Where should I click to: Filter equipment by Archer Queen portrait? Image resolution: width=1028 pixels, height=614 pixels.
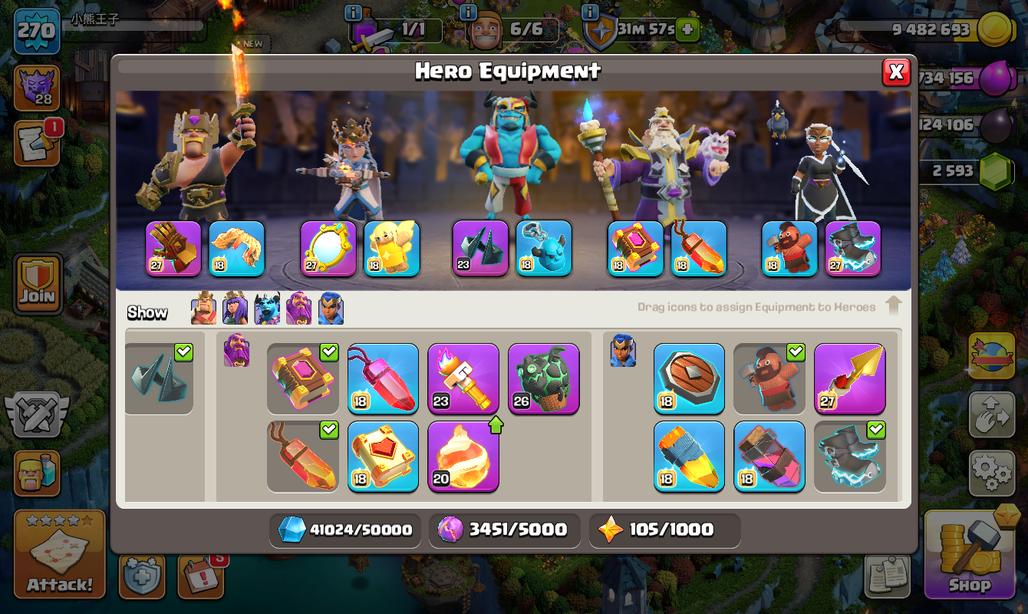(x=235, y=309)
